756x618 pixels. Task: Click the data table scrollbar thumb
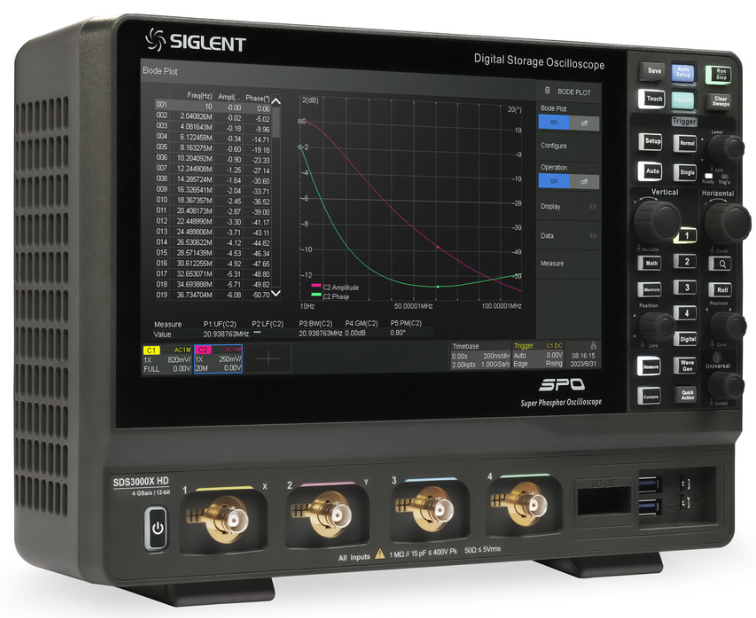(276, 122)
